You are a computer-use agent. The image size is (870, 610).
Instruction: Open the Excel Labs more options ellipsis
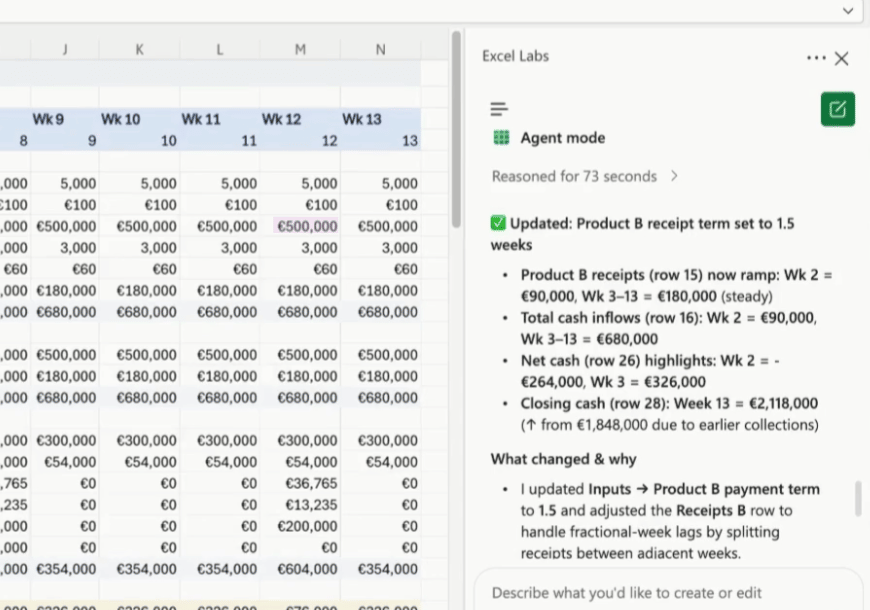pos(816,58)
